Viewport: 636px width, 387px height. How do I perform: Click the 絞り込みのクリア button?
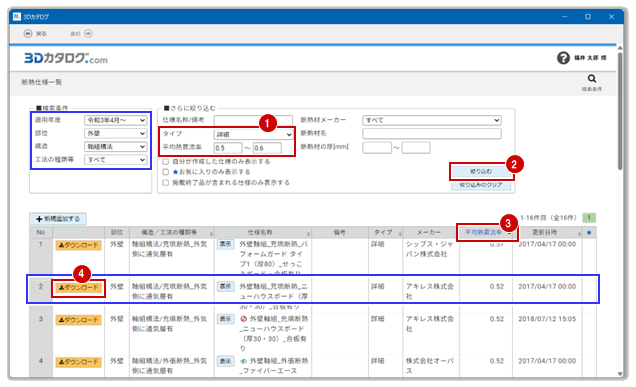[481, 185]
